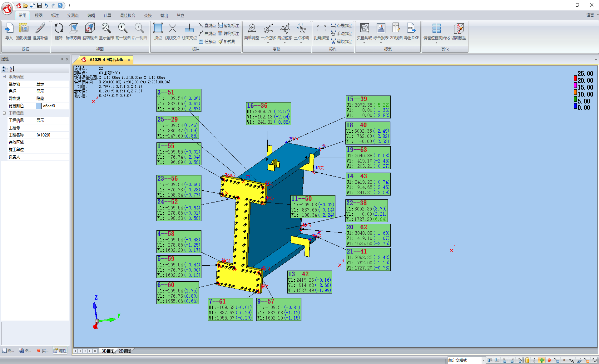Toggle alphabetical A-Z sorting in property panel
599x364 pixels.
click(x=11, y=69)
